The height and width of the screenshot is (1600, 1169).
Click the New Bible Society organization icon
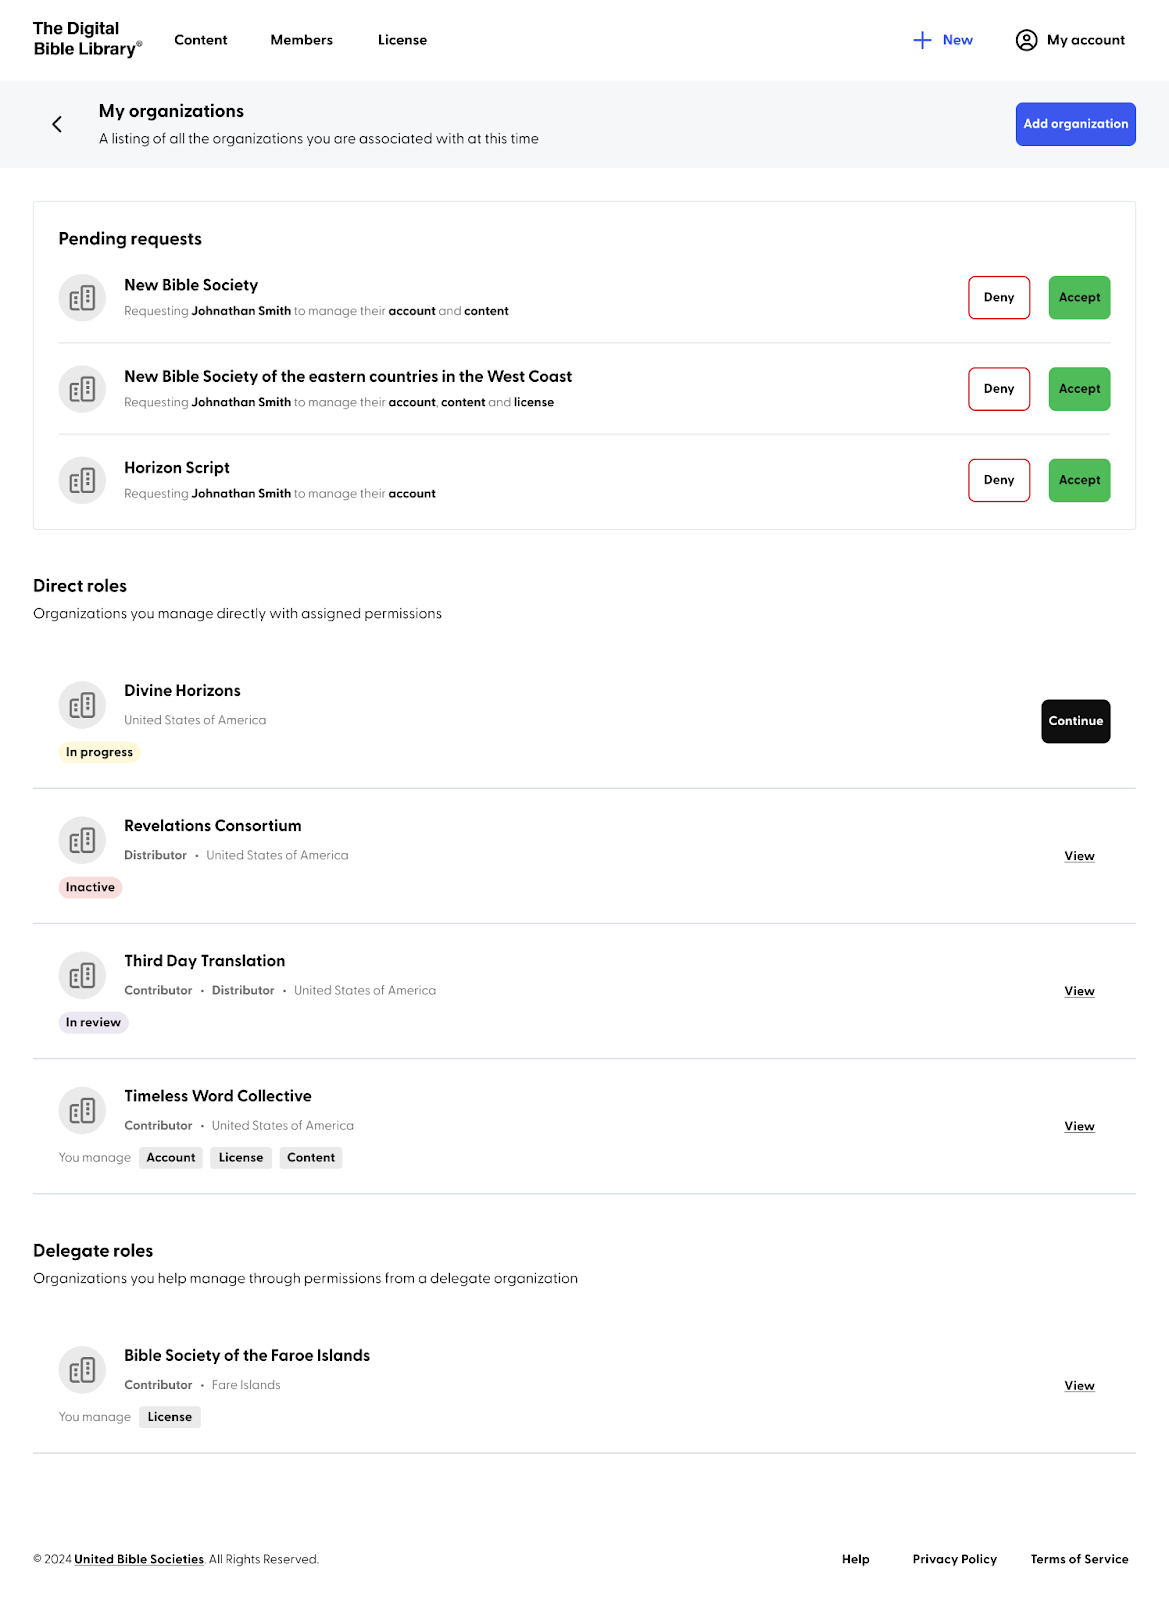click(82, 298)
